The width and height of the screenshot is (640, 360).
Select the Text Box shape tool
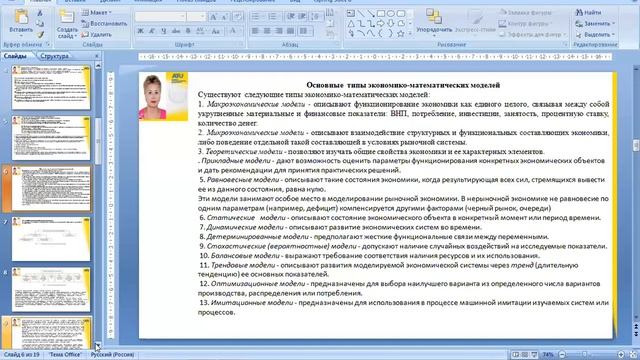(351, 13)
